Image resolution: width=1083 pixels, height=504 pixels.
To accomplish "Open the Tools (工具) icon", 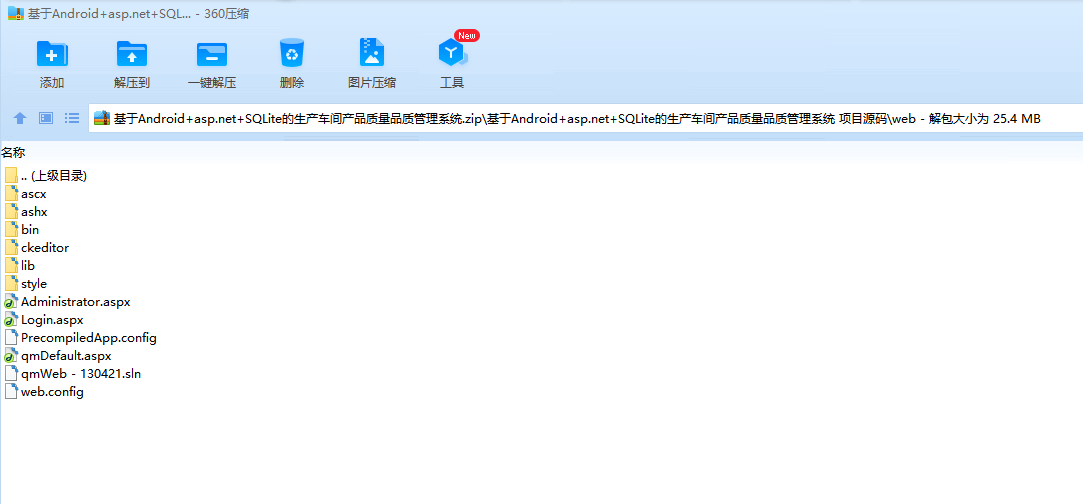I will (452, 53).
